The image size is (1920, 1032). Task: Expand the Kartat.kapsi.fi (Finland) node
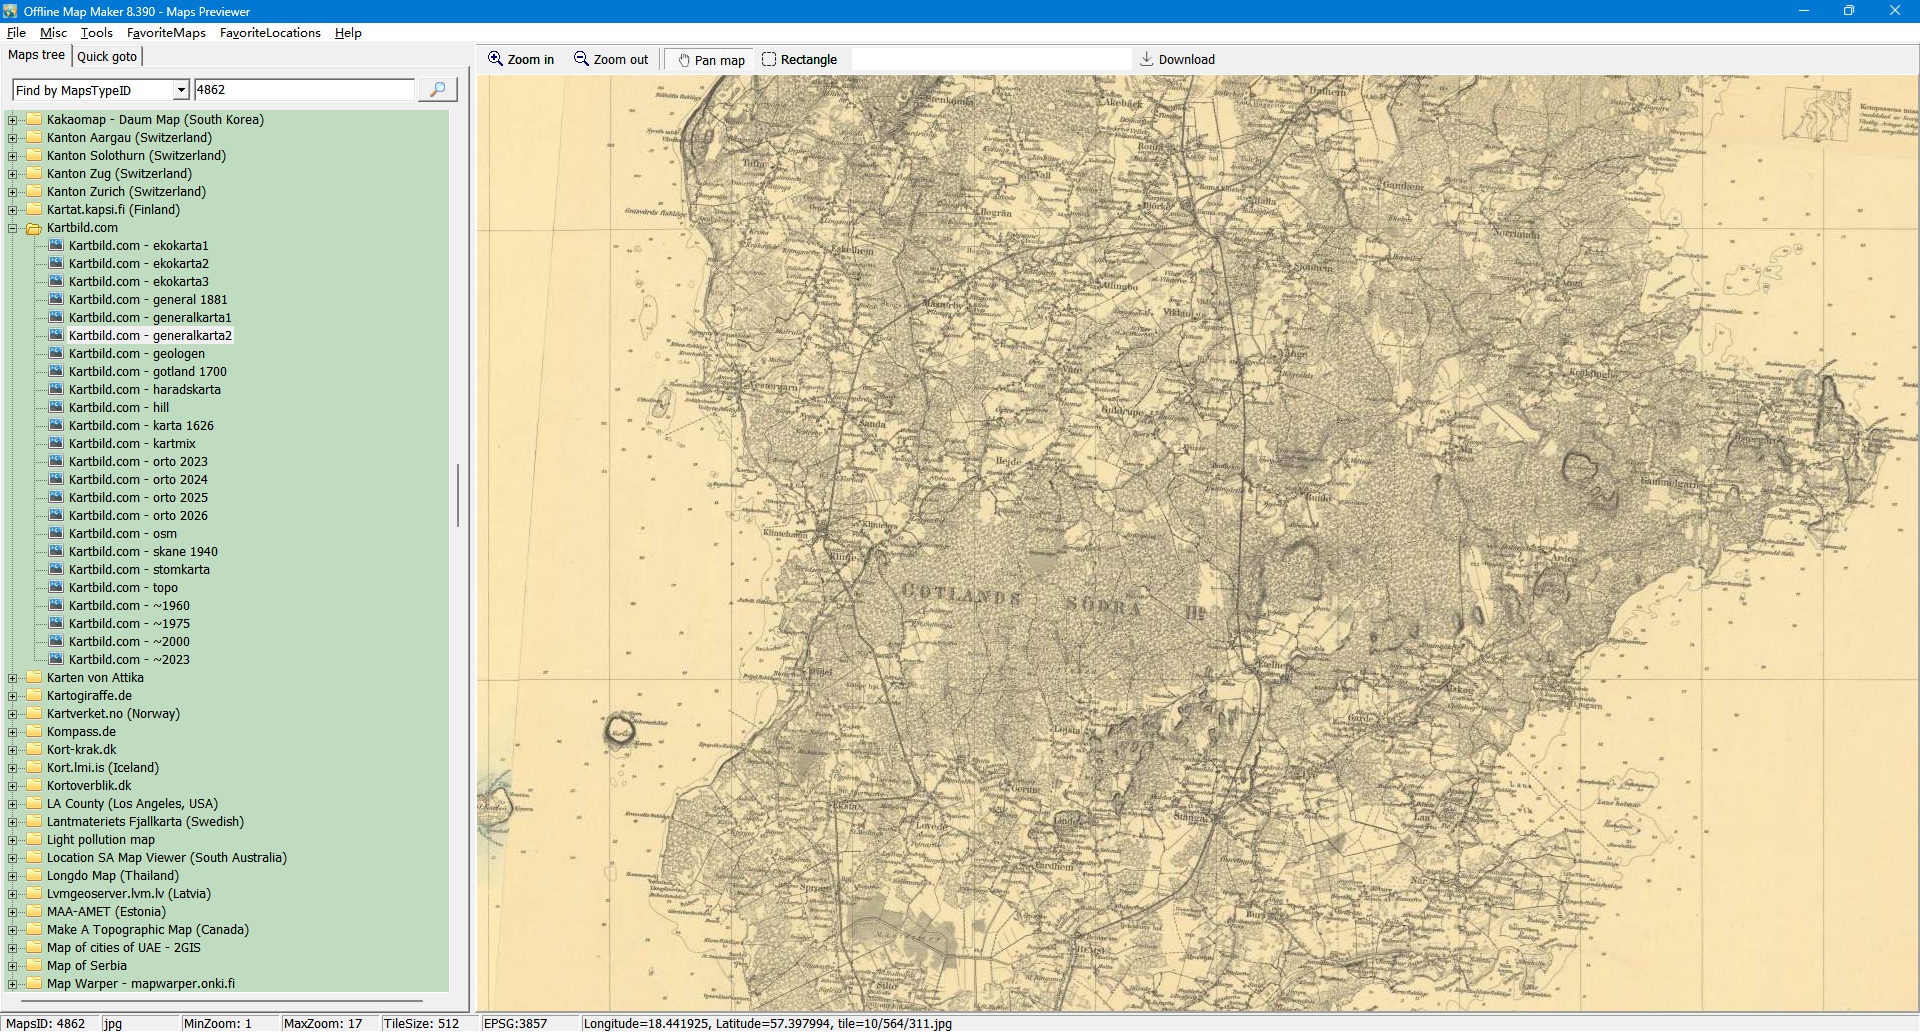coord(13,210)
